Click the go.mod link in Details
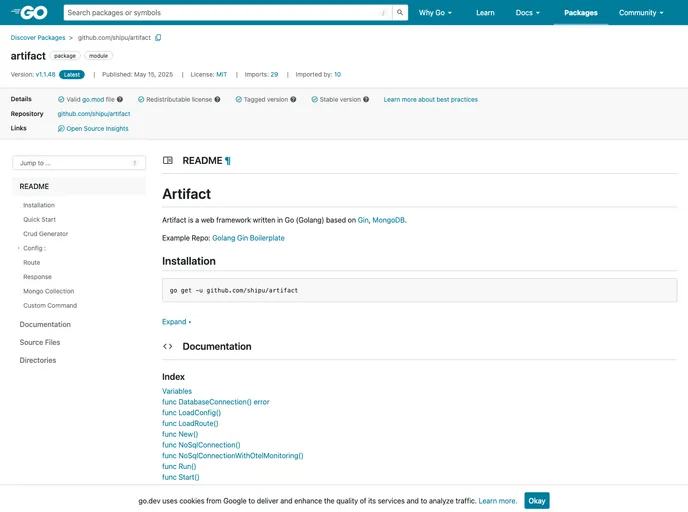Viewport: 688px width, 512px height. click(92, 100)
